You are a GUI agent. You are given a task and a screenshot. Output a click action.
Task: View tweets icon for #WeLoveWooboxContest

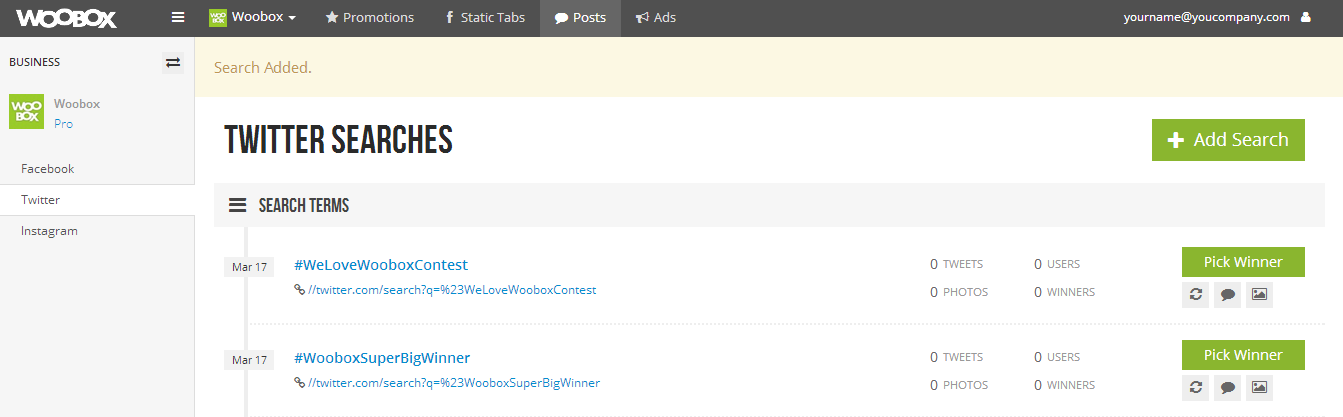pos(1227,294)
